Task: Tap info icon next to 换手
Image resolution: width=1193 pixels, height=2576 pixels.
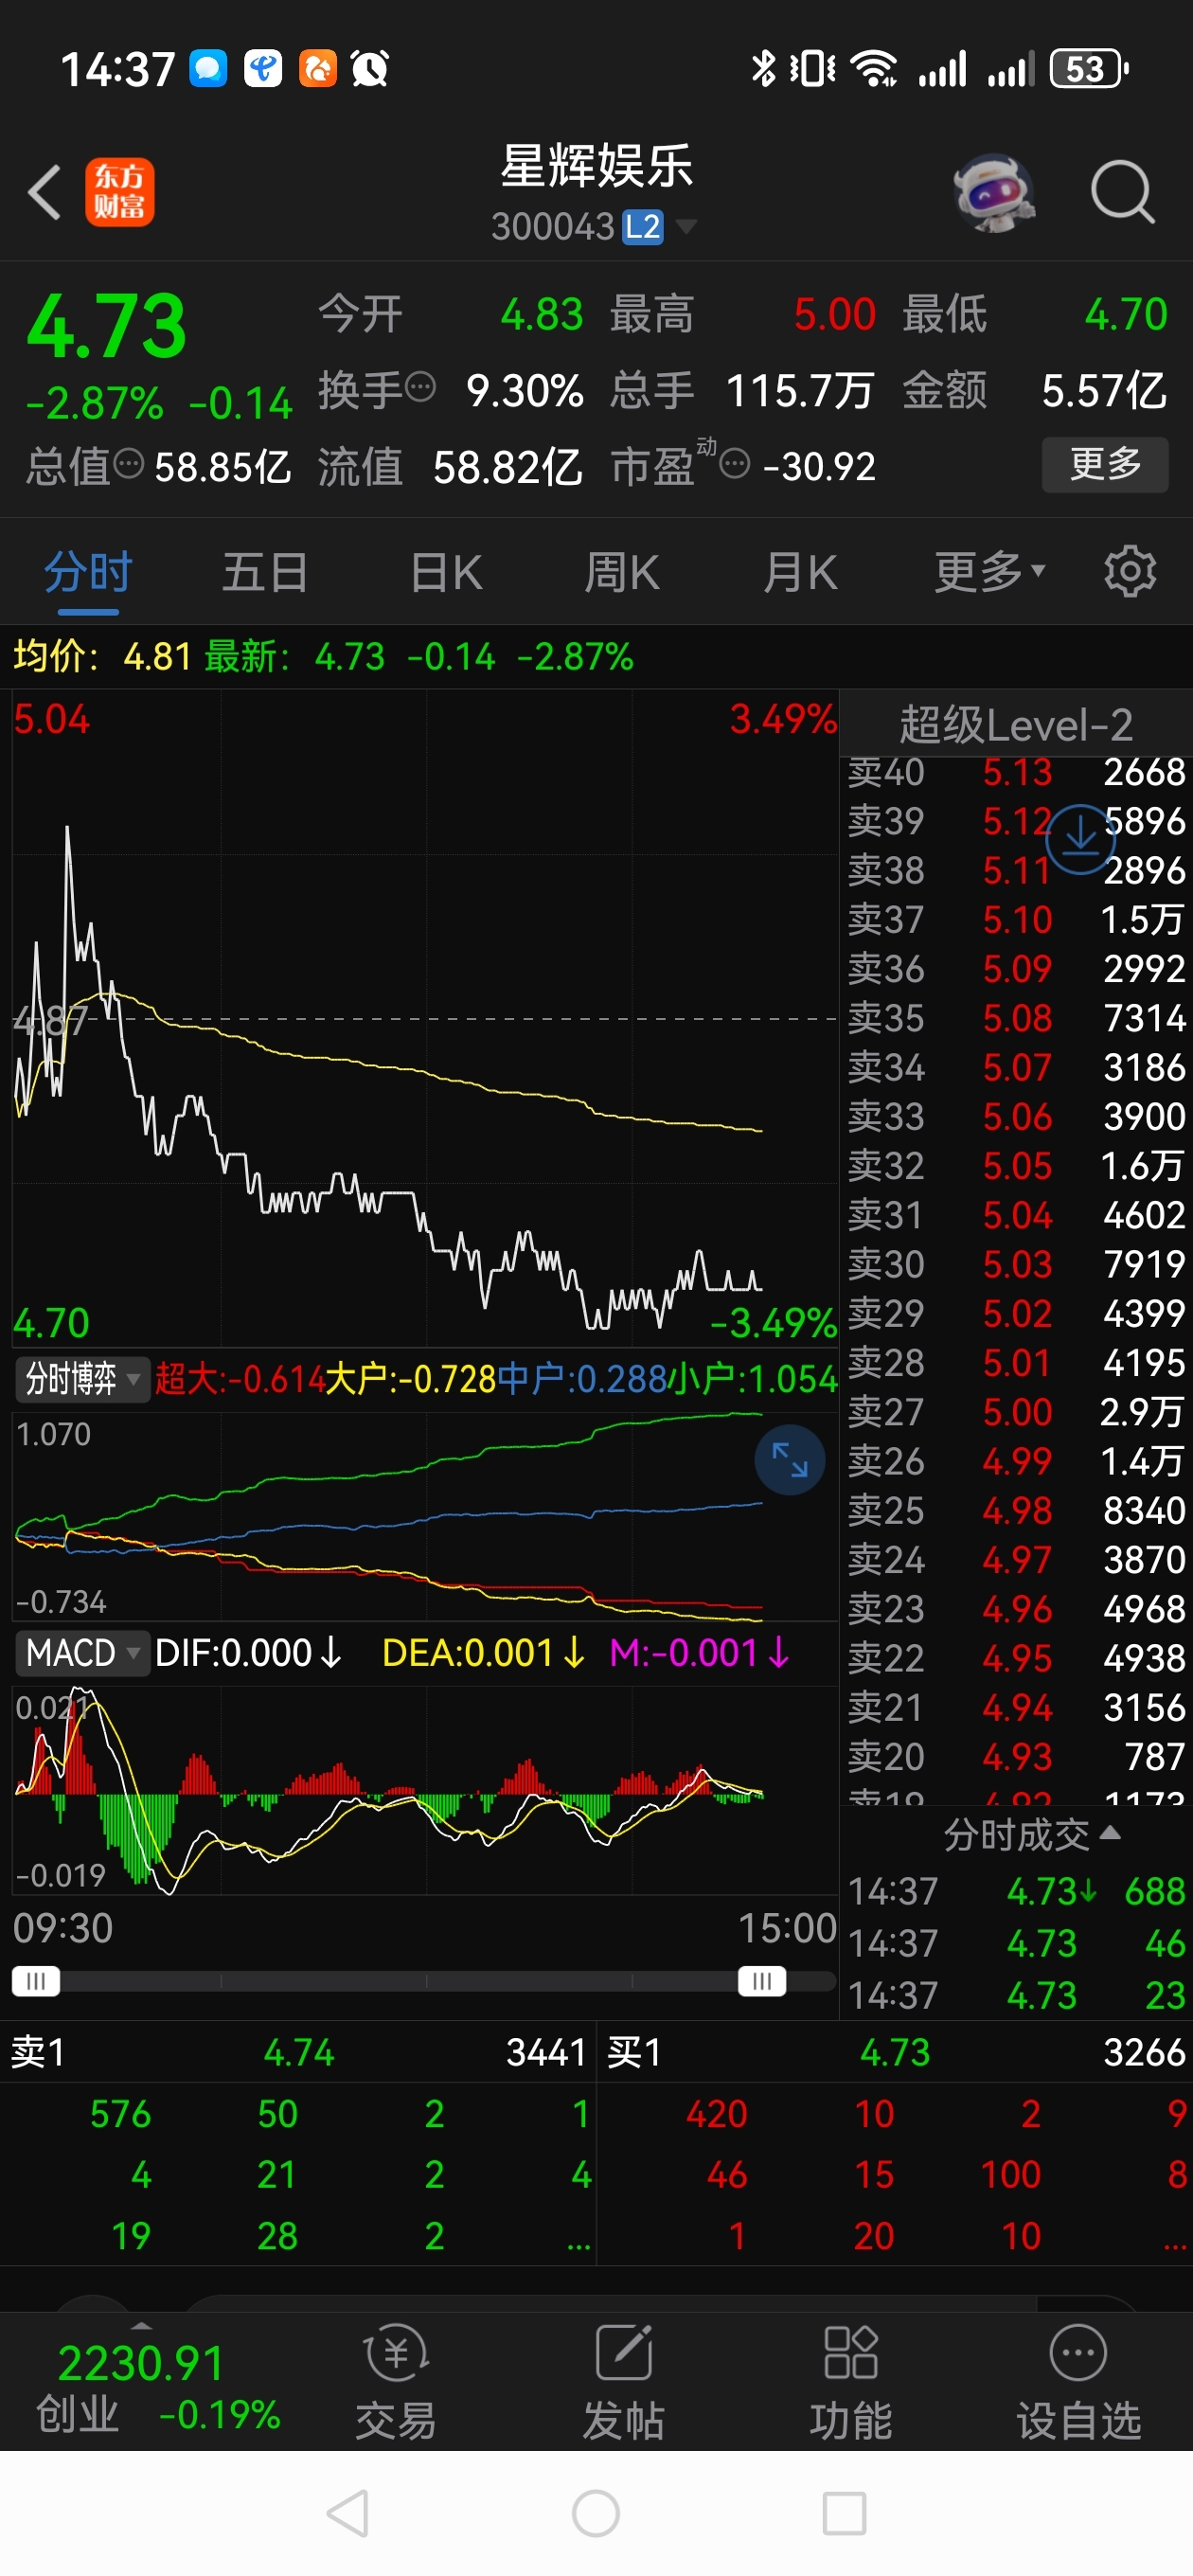Action: [421, 387]
